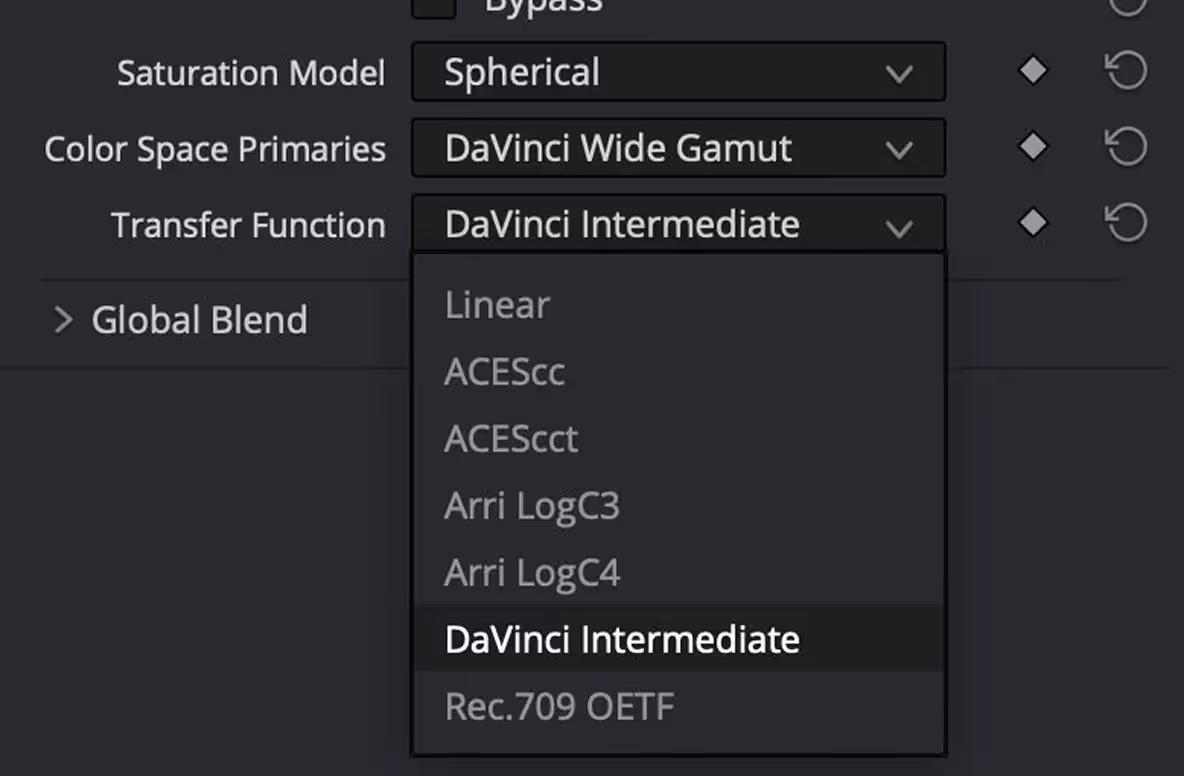Reset the Saturation Model parameter
This screenshot has width=1184, height=776.
click(x=1126, y=71)
